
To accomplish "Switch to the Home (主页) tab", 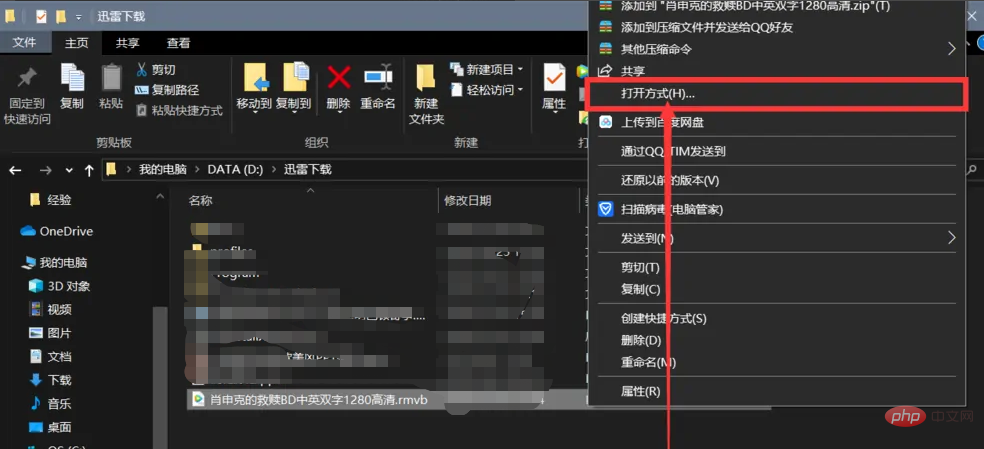I will coord(77,43).
